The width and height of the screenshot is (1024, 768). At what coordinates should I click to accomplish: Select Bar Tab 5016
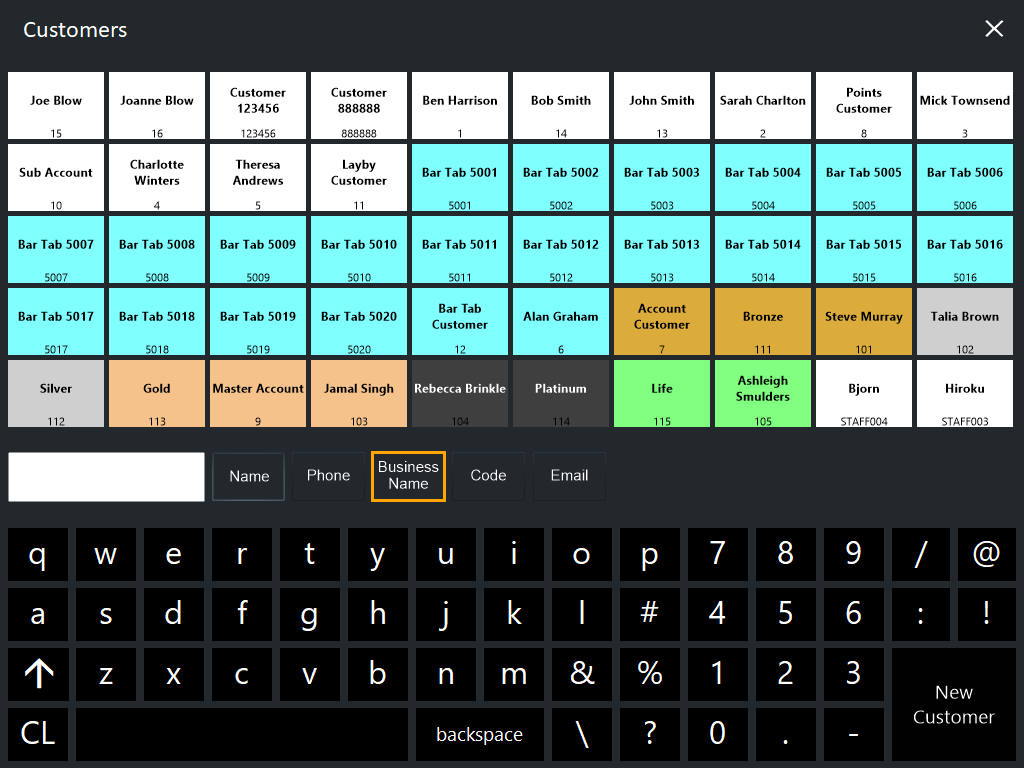[x=965, y=249]
